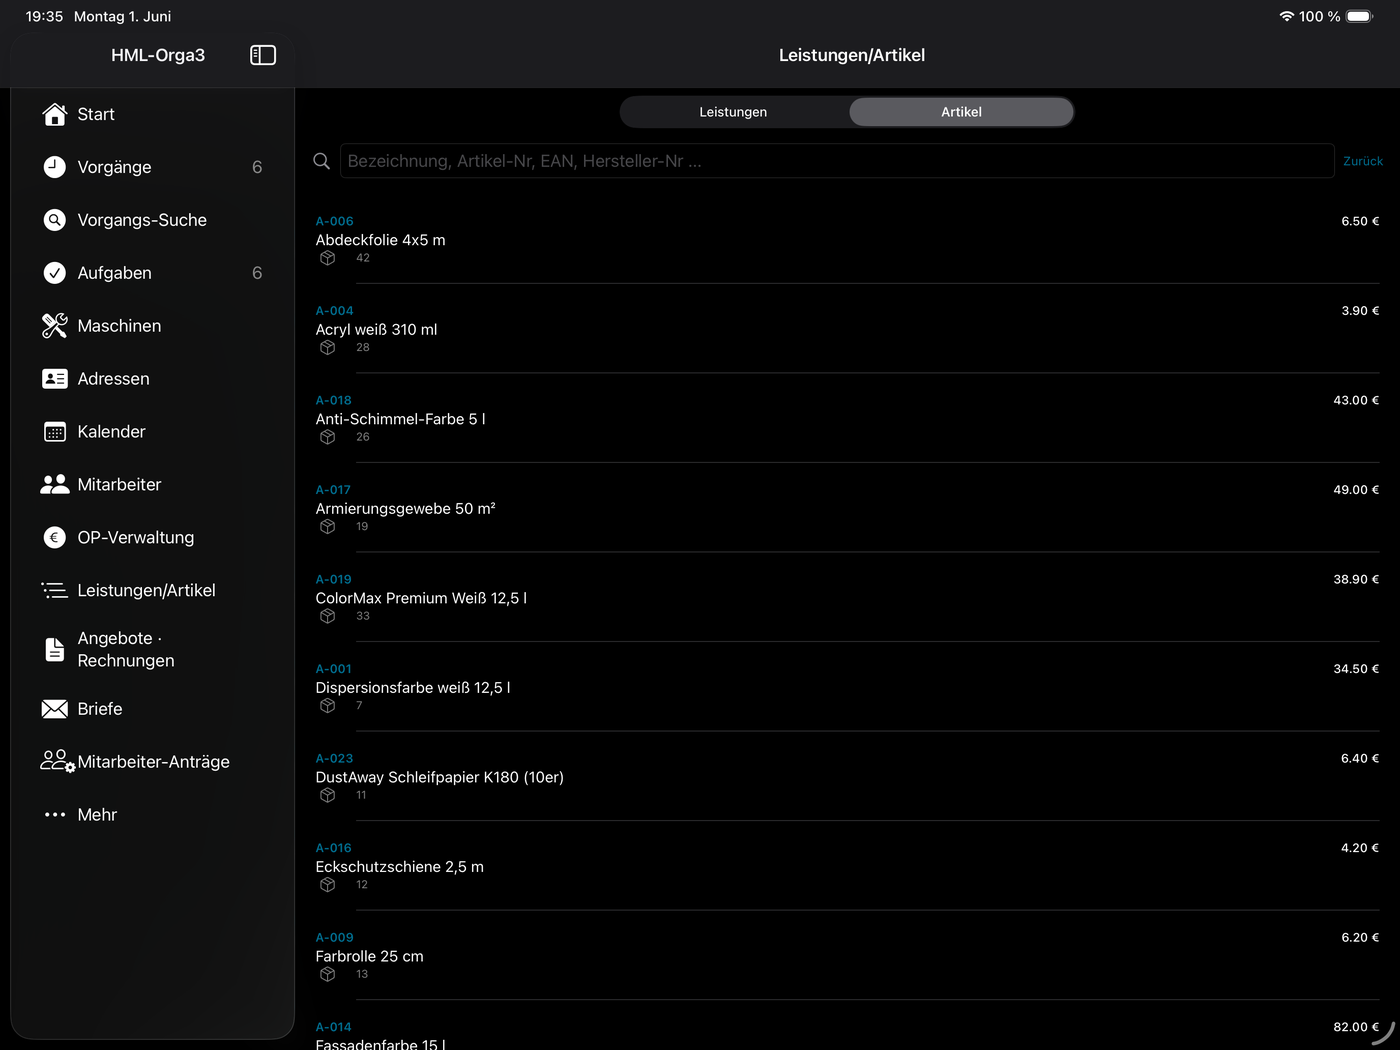1400x1050 pixels.
Task: Click the OP-Verwaltung euro icon
Action: pos(55,538)
